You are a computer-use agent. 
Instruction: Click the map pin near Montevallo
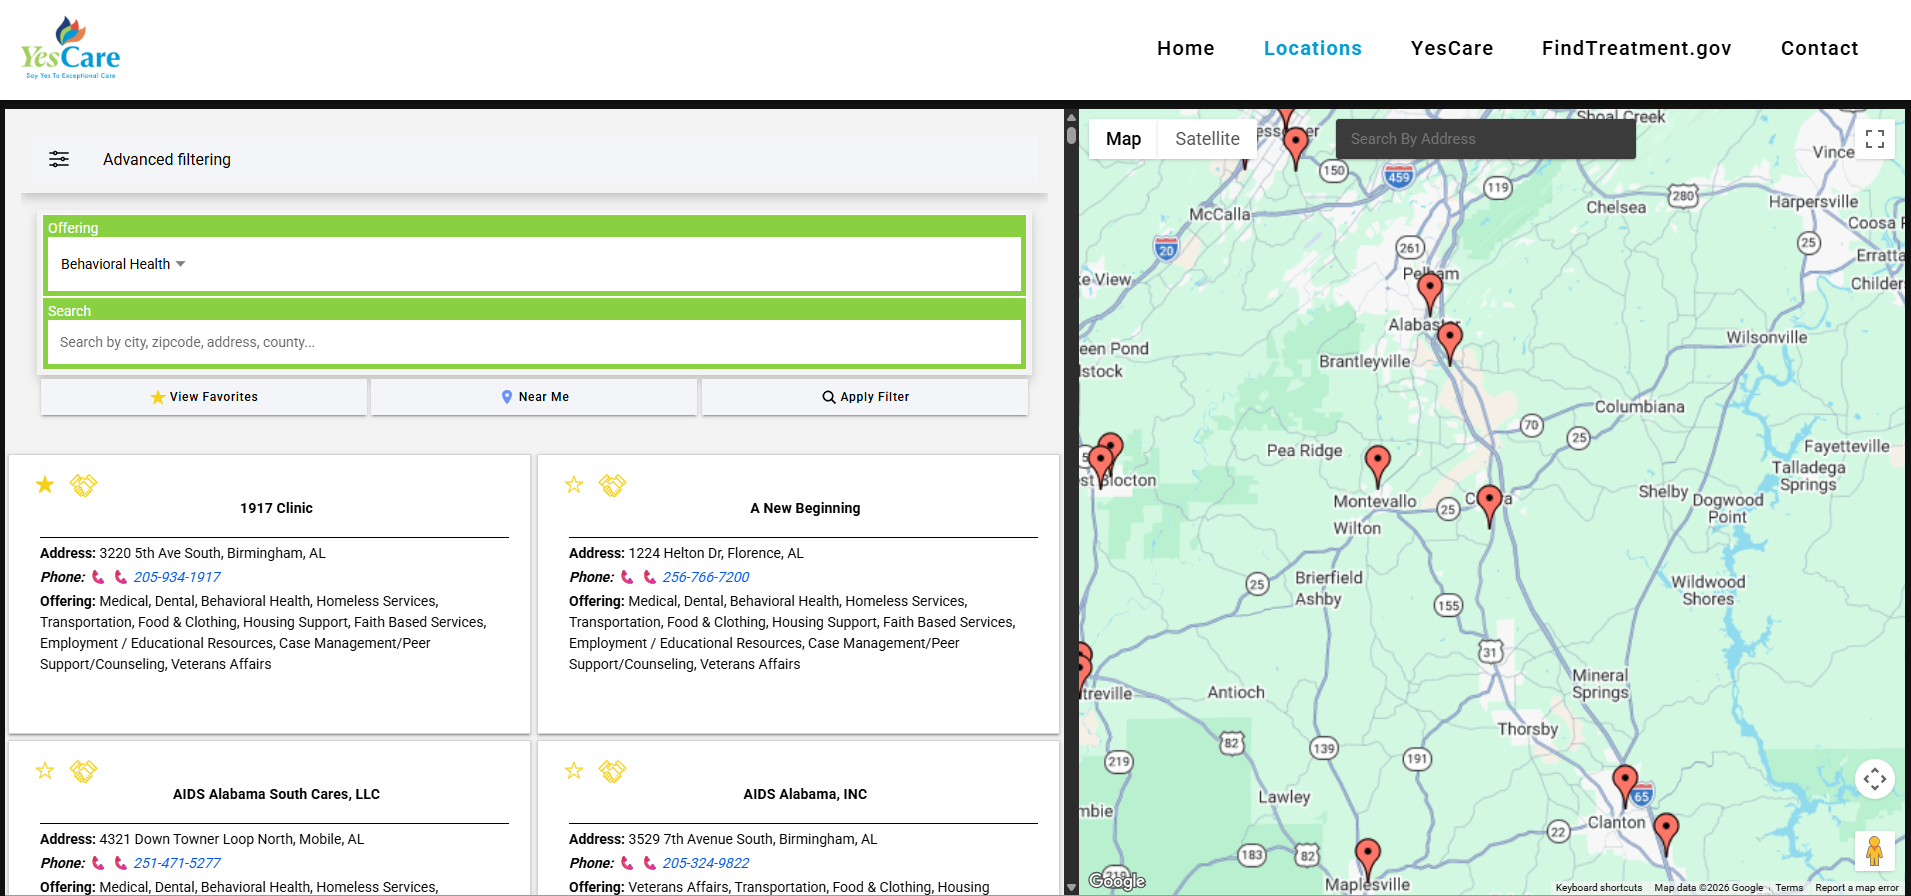coord(1377,465)
